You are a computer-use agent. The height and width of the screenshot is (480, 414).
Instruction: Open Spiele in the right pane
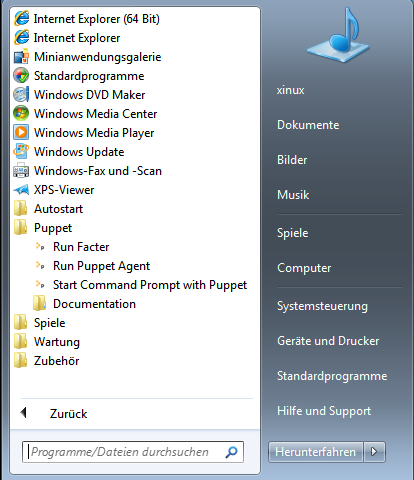click(292, 233)
